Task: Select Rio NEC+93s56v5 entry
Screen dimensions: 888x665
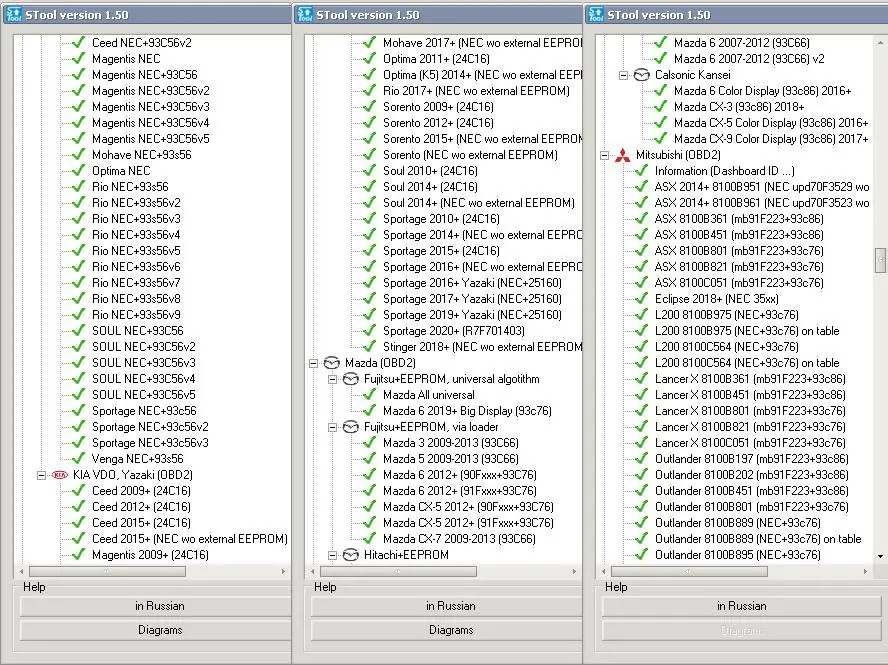Action: [136, 250]
